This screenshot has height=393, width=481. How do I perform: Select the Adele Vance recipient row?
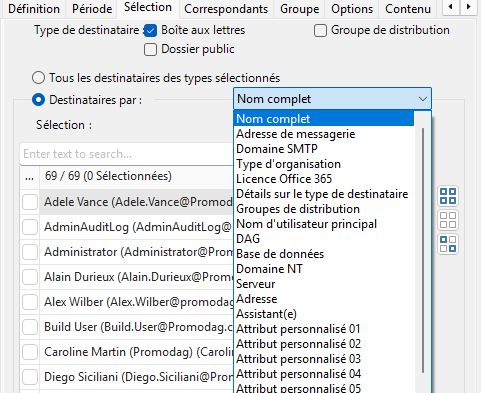(x=137, y=202)
